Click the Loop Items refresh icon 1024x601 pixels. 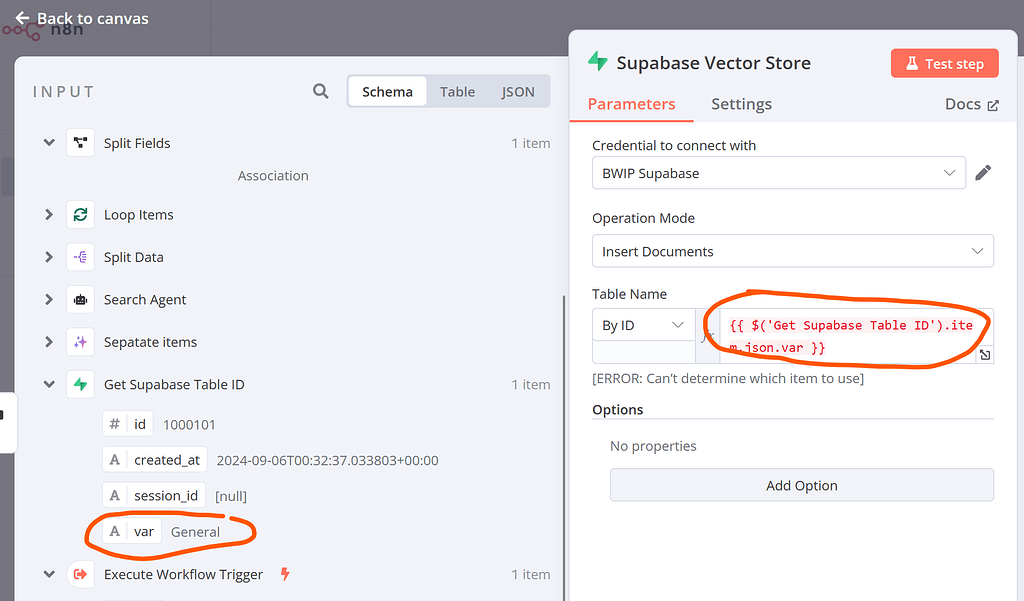click(x=80, y=214)
